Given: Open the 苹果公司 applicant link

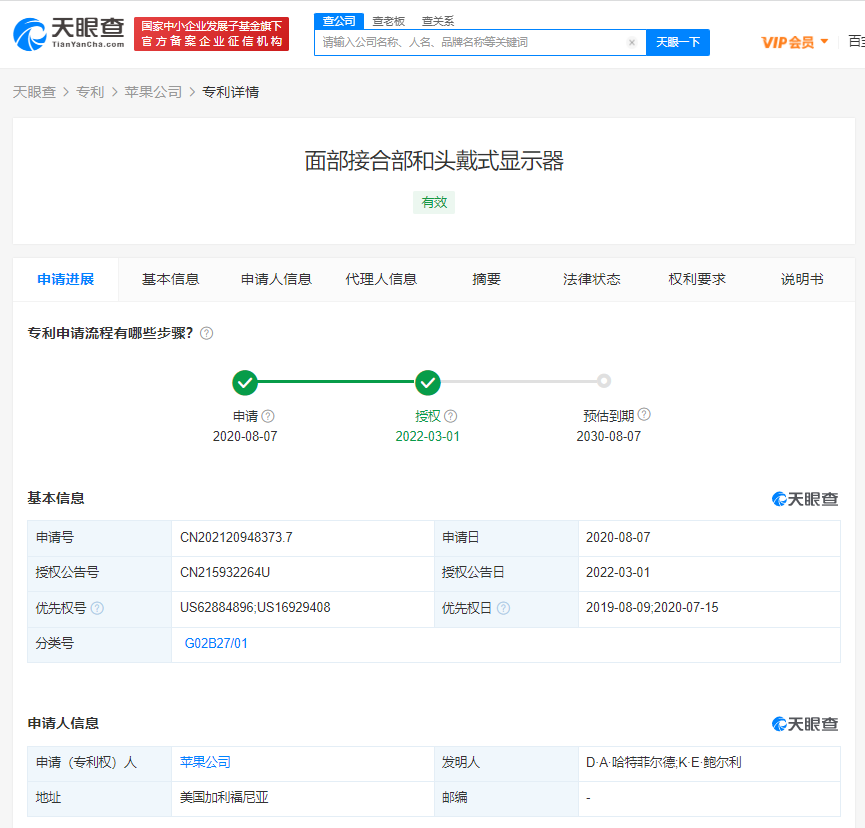Looking at the screenshot, I should click(x=205, y=762).
